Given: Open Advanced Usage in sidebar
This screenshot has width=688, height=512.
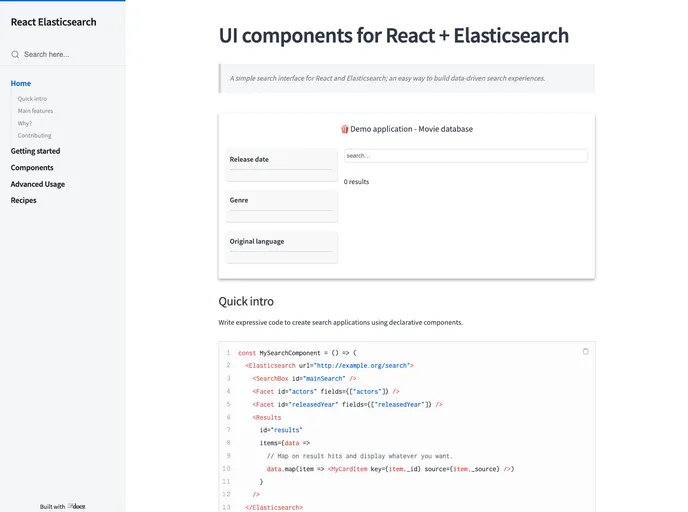Looking at the screenshot, I should (38, 184).
